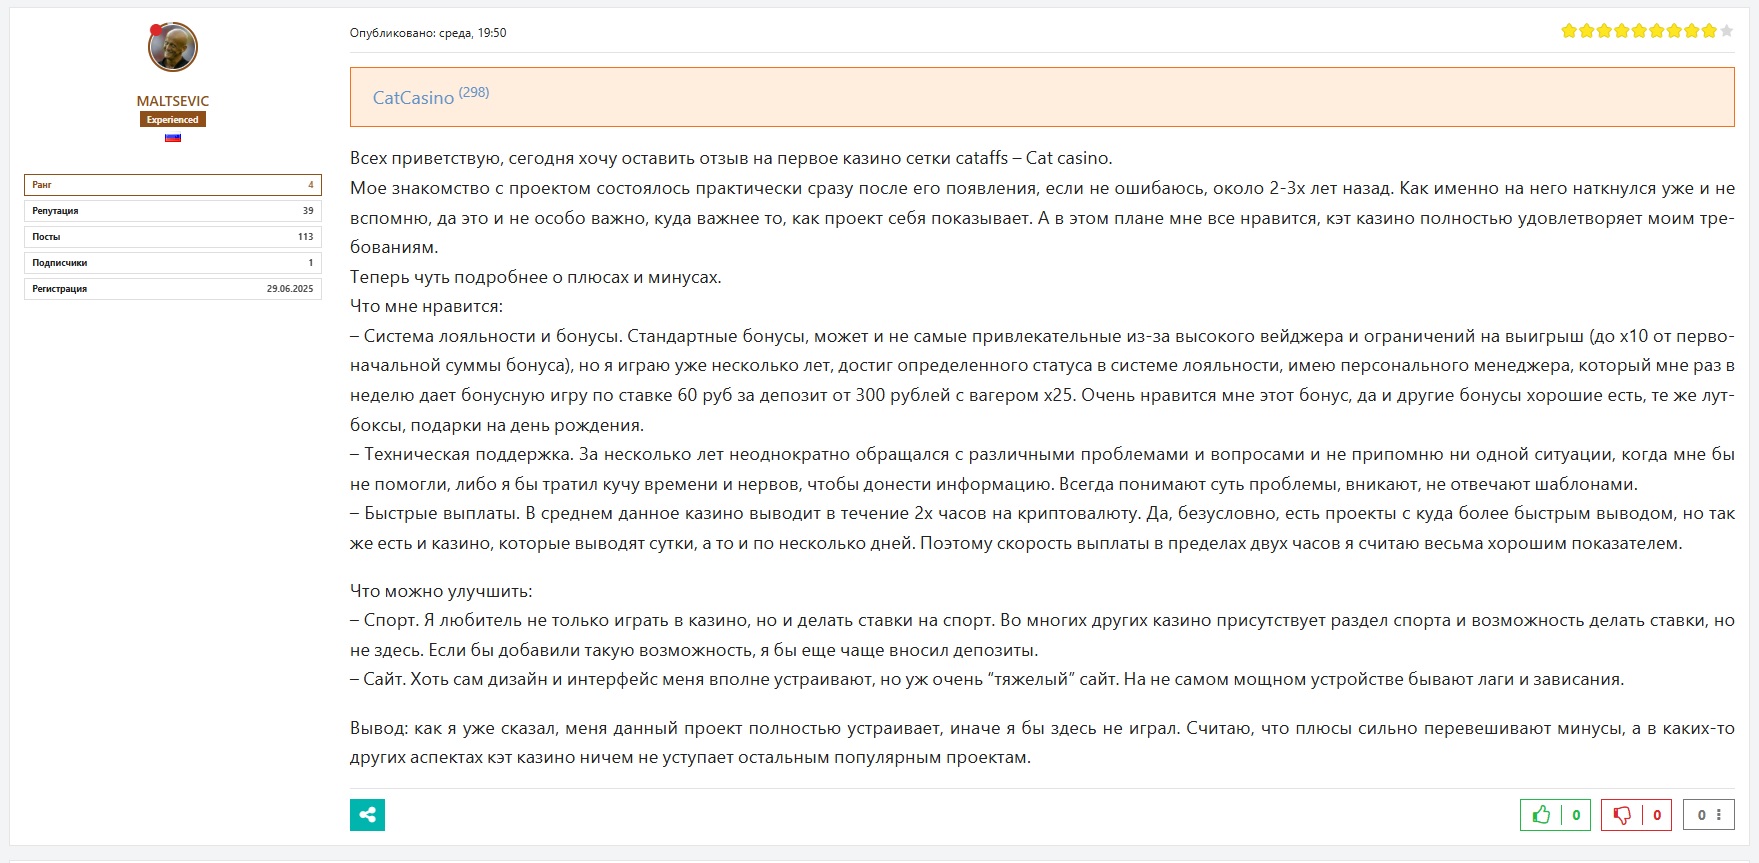1759x863 pixels.
Task: Click the fifth yellow rating star
Action: point(1639,31)
